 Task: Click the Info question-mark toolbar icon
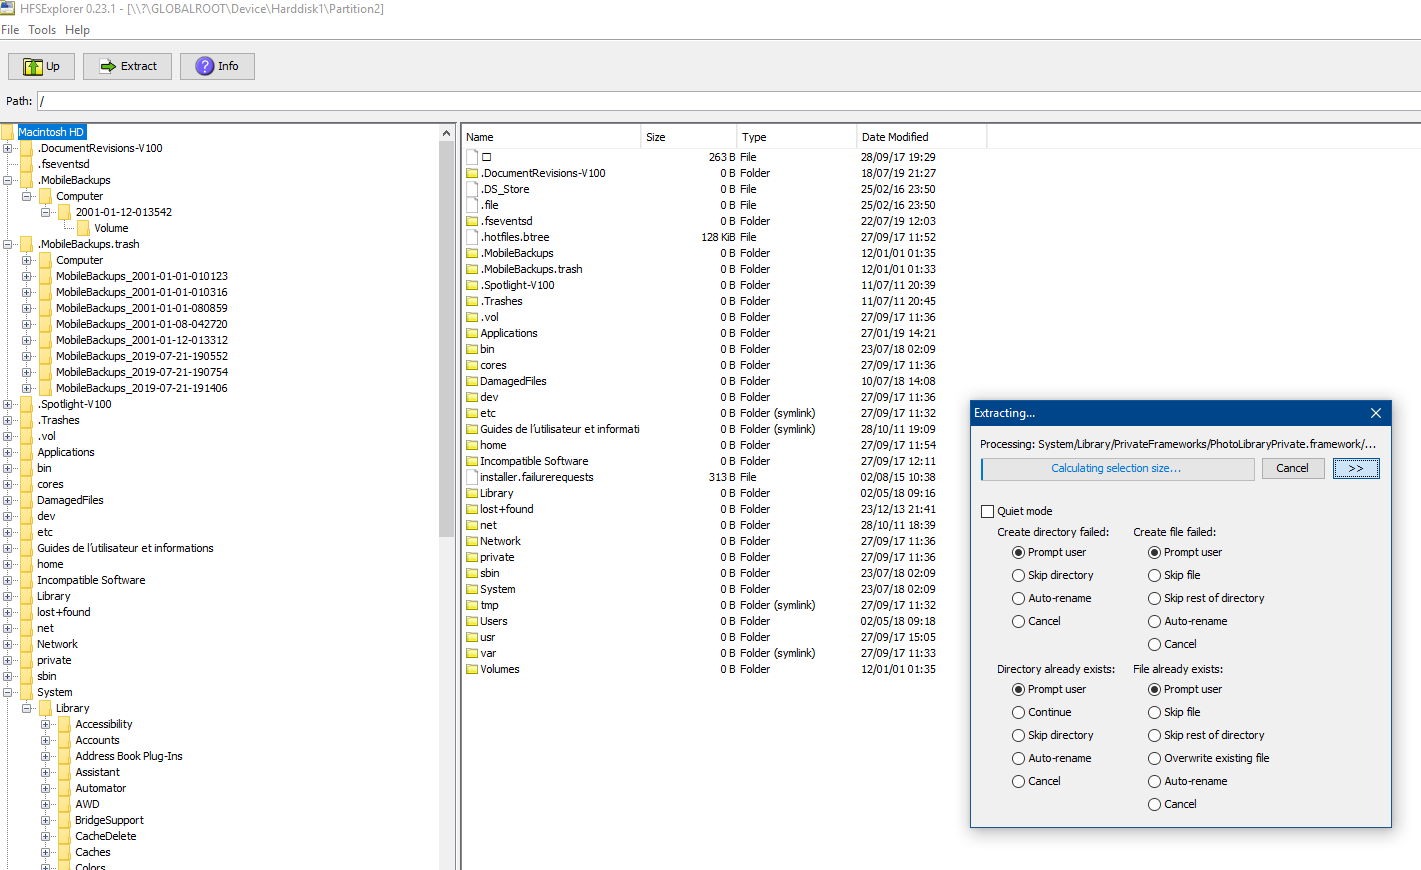(x=205, y=66)
